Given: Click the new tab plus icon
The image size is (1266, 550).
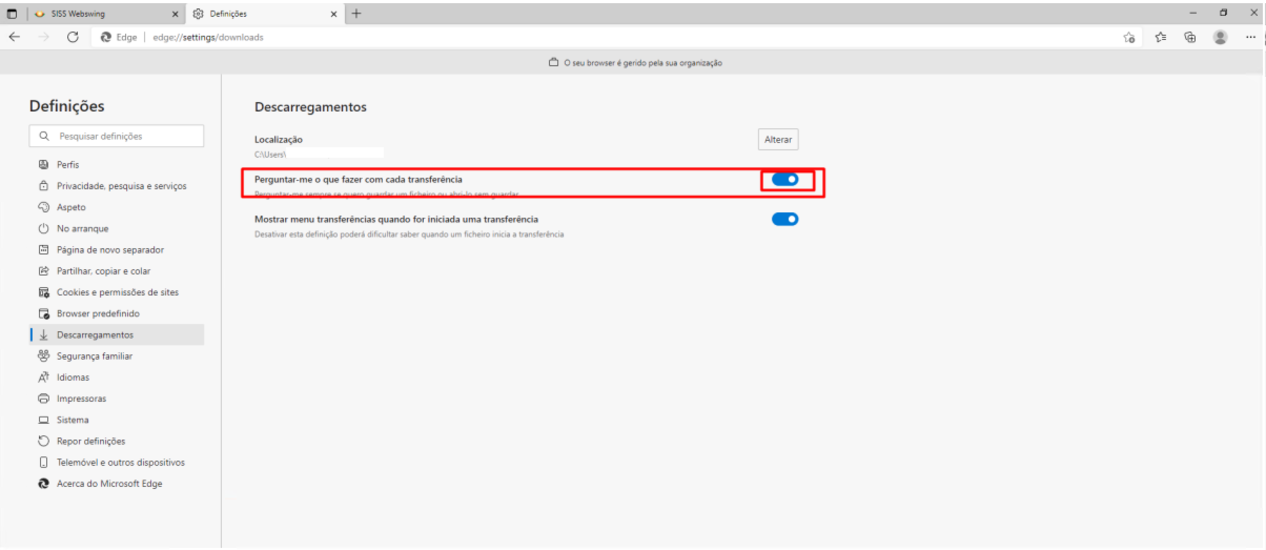Looking at the screenshot, I should pyautogui.click(x=356, y=13).
